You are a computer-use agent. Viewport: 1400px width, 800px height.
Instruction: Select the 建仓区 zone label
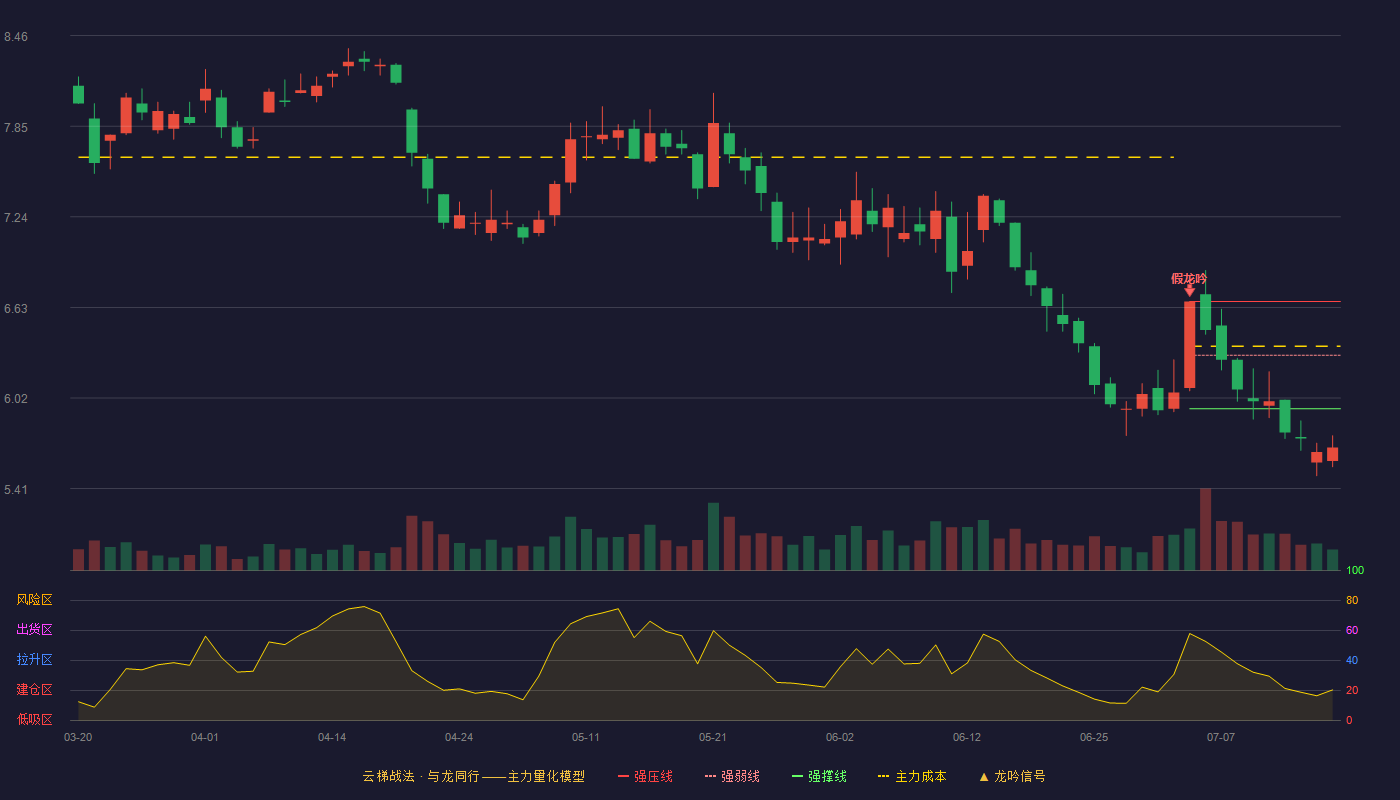coord(34,690)
